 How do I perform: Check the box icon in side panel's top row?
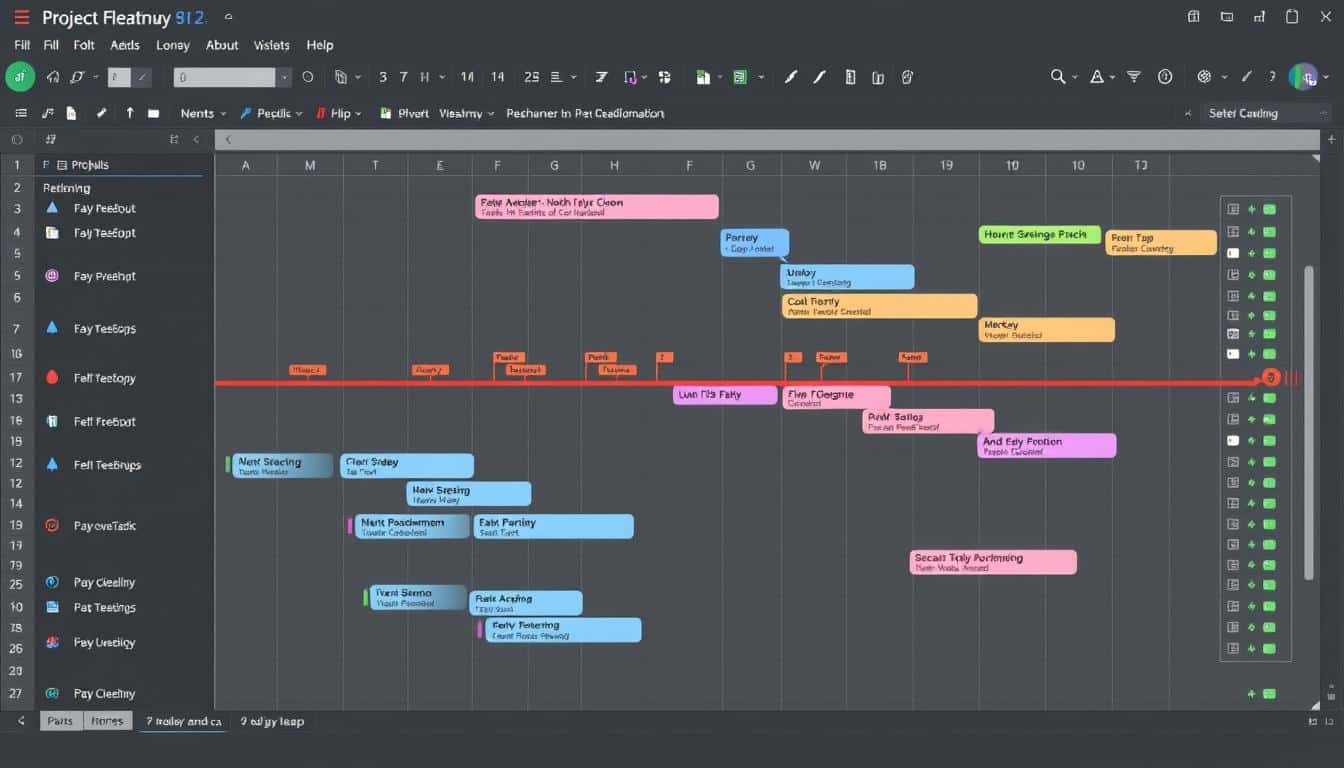coord(1233,209)
